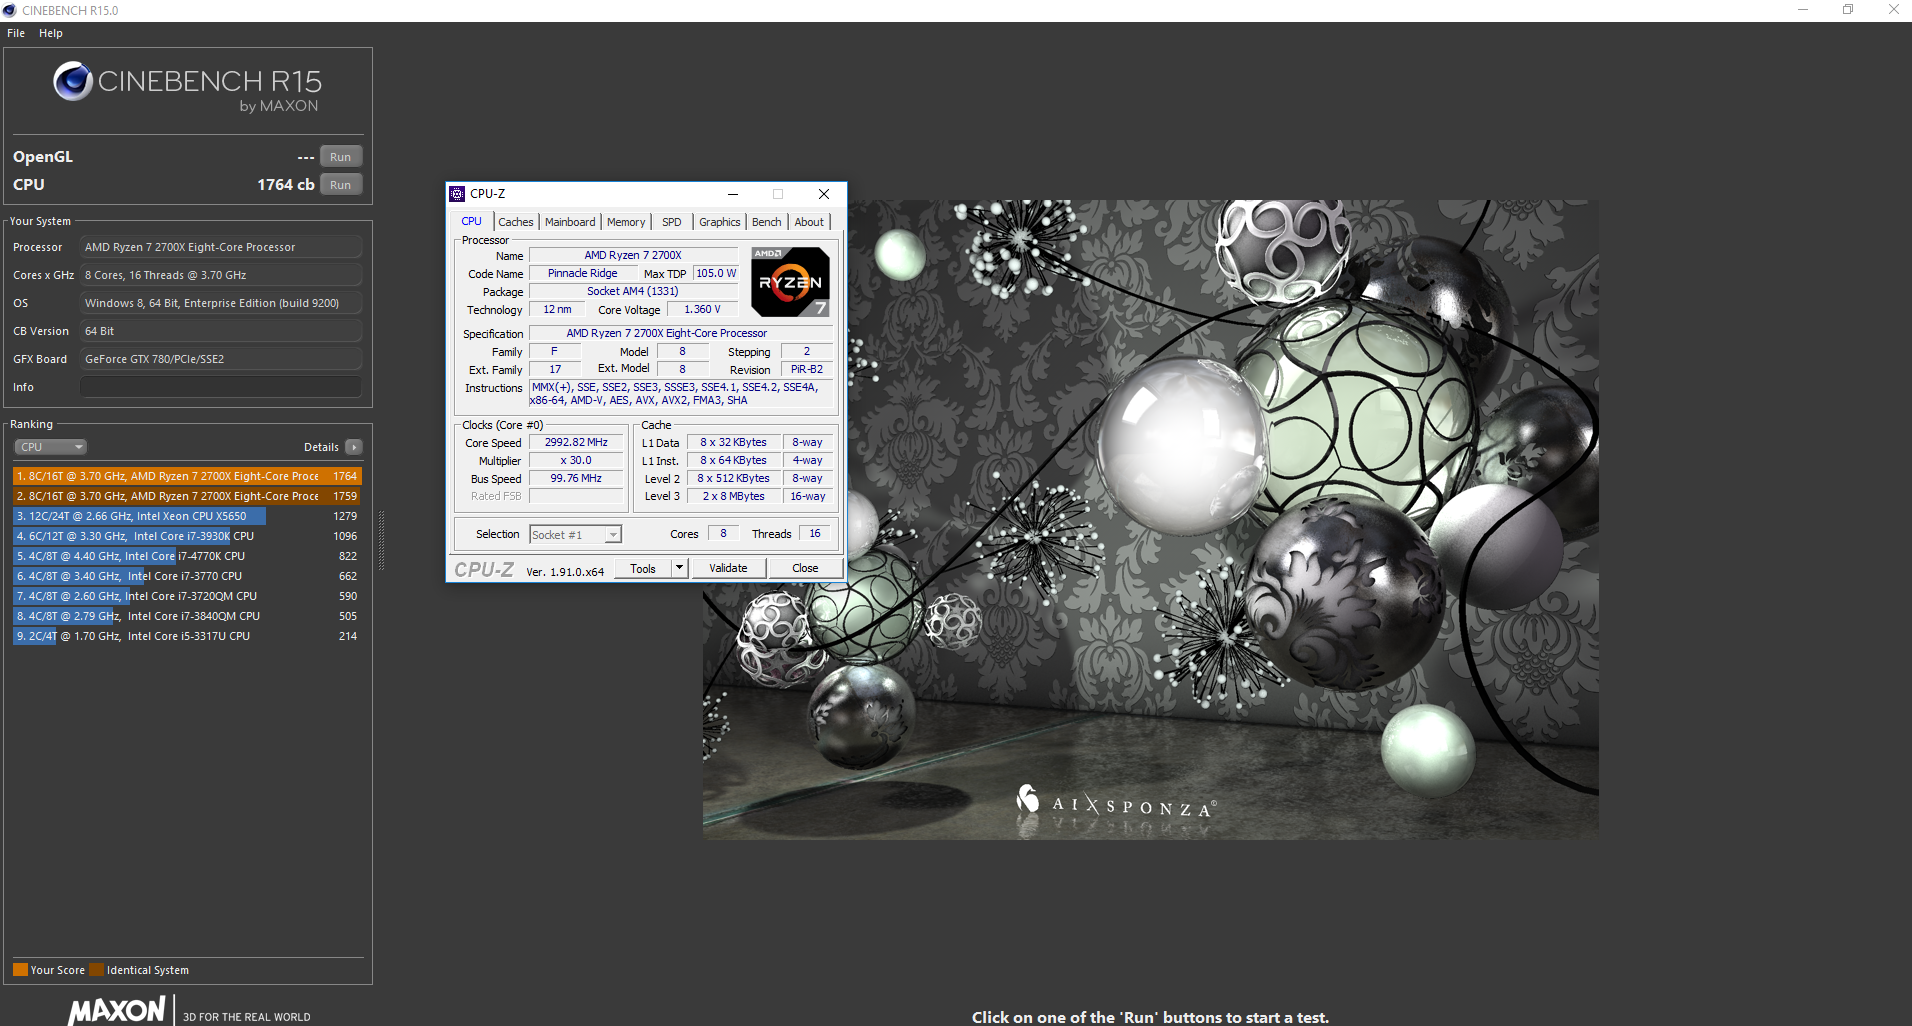Viewport: 1912px width, 1026px height.
Task: Select the Intel Core i7-3720QM ranking row
Action: [187, 596]
